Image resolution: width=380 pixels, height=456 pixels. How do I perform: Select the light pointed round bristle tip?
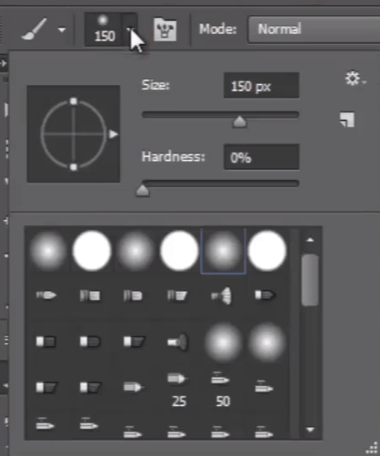pyautogui.click(x=46, y=295)
